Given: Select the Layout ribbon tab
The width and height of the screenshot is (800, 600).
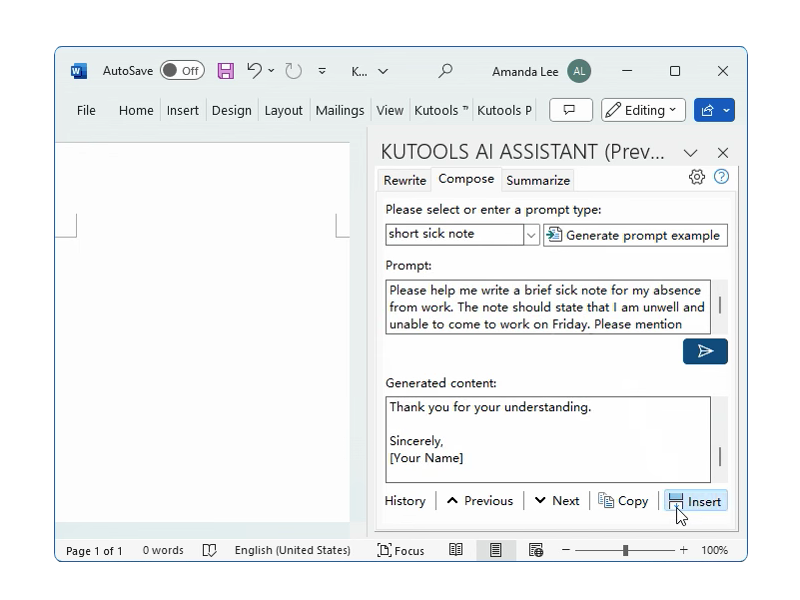Looking at the screenshot, I should click(x=283, y=110).
